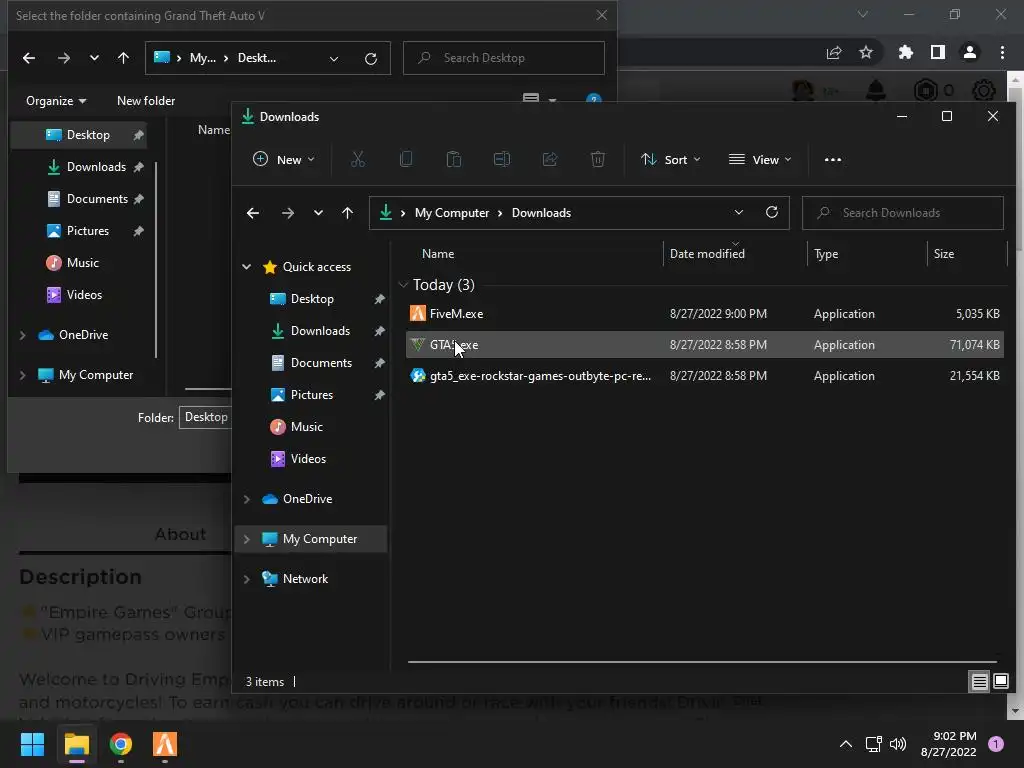Go forward in Downloads window
This screenshot has height=768, width=1024.
(x=287, y=213)
